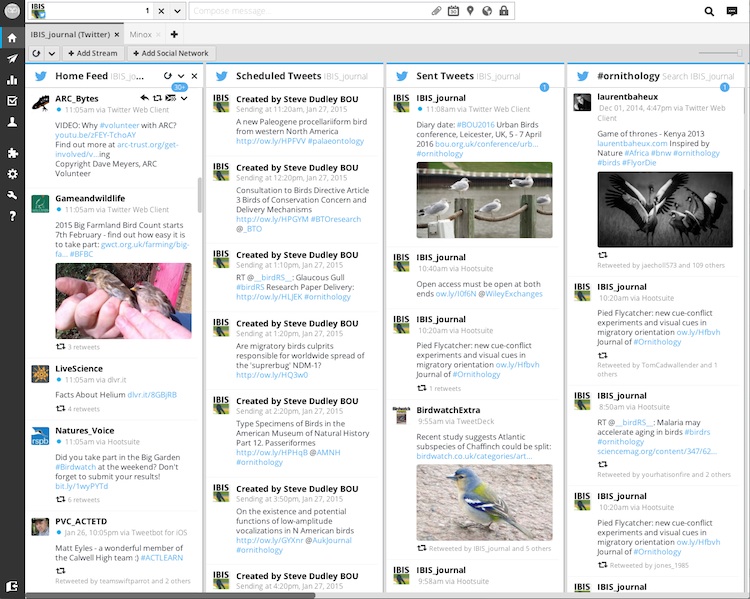Click the Natures_Voice username
The height and width of the screenshot is (599, 750).
[x=85, y=431]
